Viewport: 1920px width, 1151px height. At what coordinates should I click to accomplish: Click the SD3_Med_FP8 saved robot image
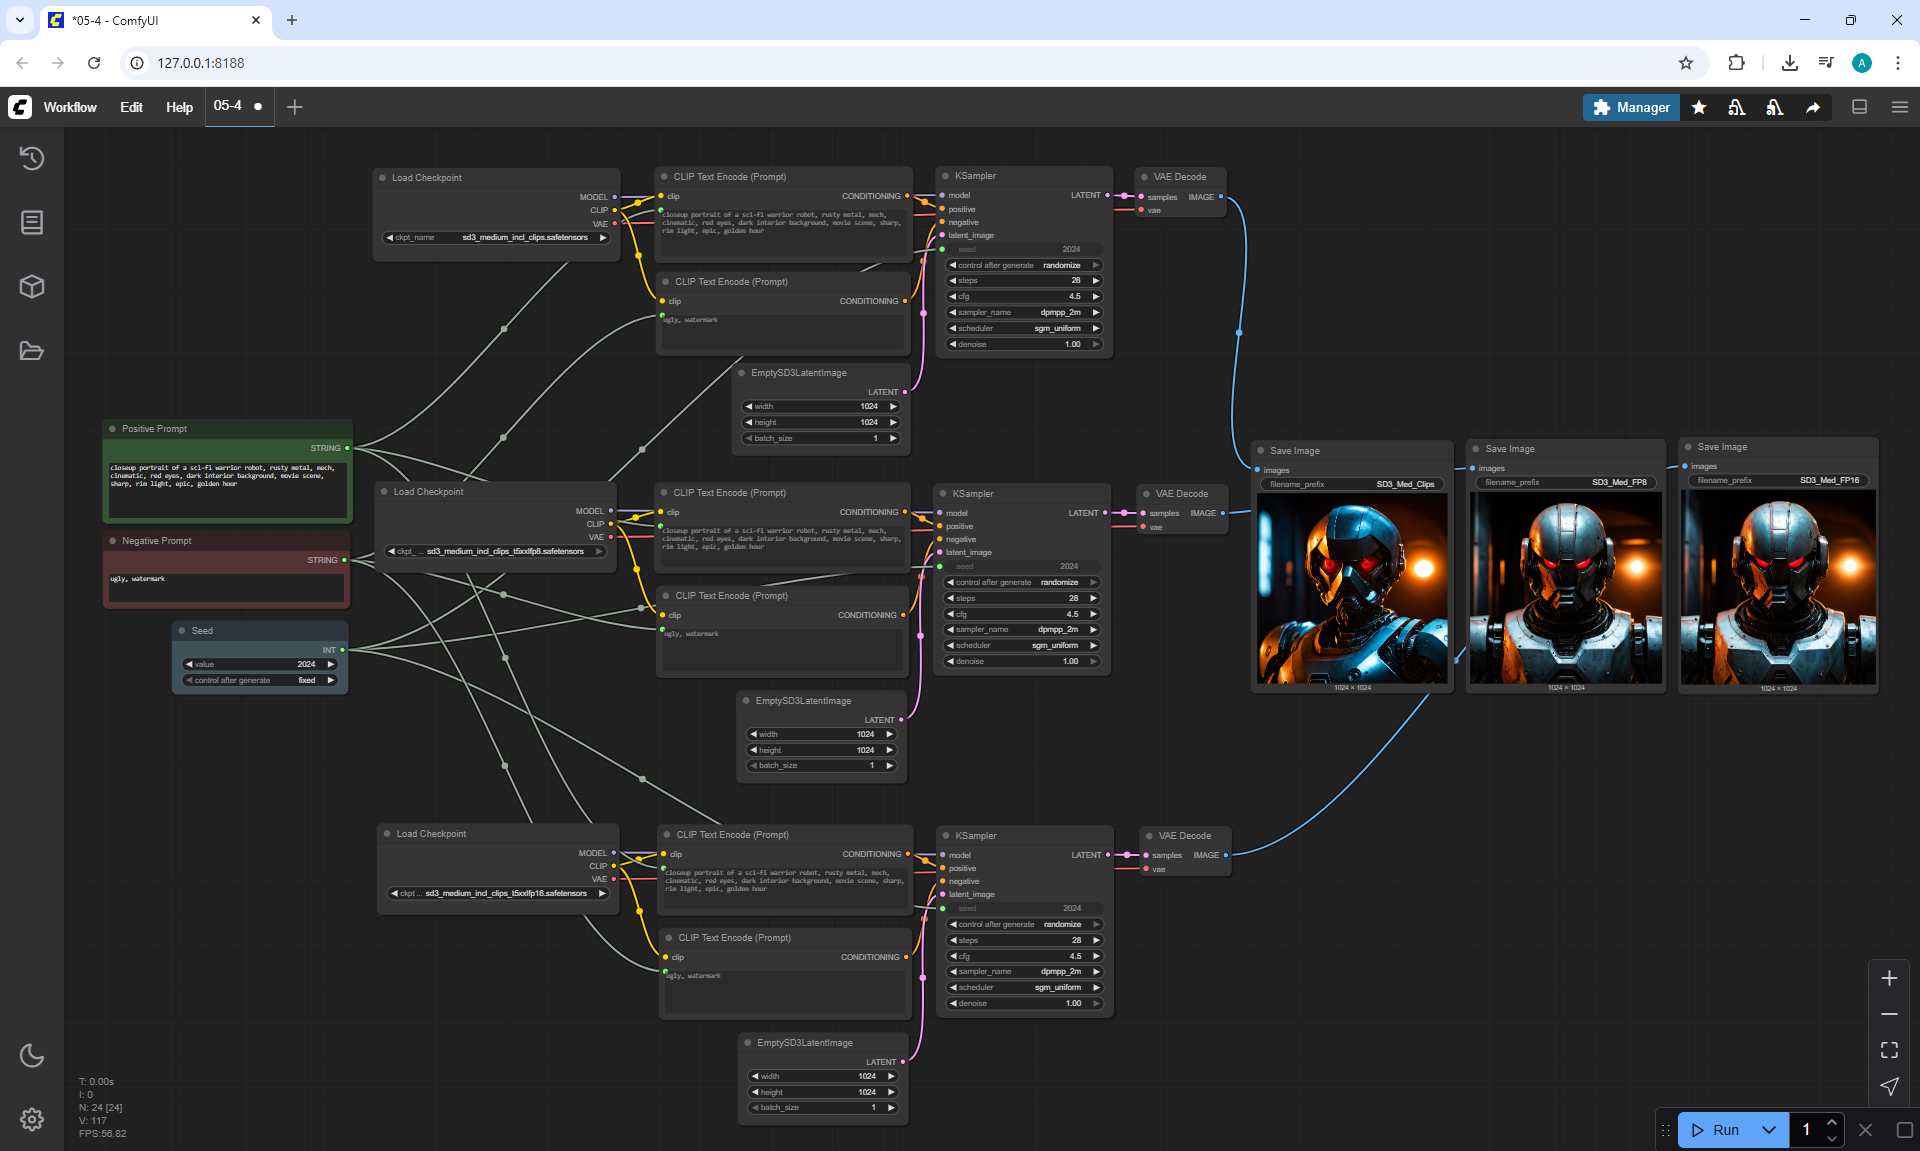pos(1565,587)
